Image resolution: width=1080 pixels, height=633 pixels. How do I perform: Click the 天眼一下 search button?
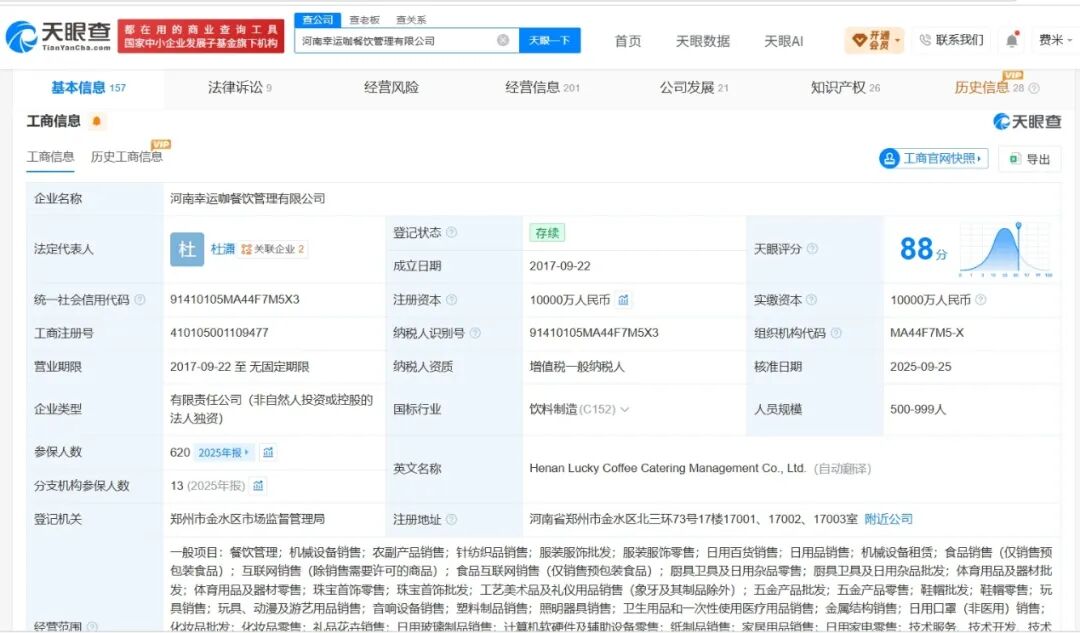pos(550,41)
